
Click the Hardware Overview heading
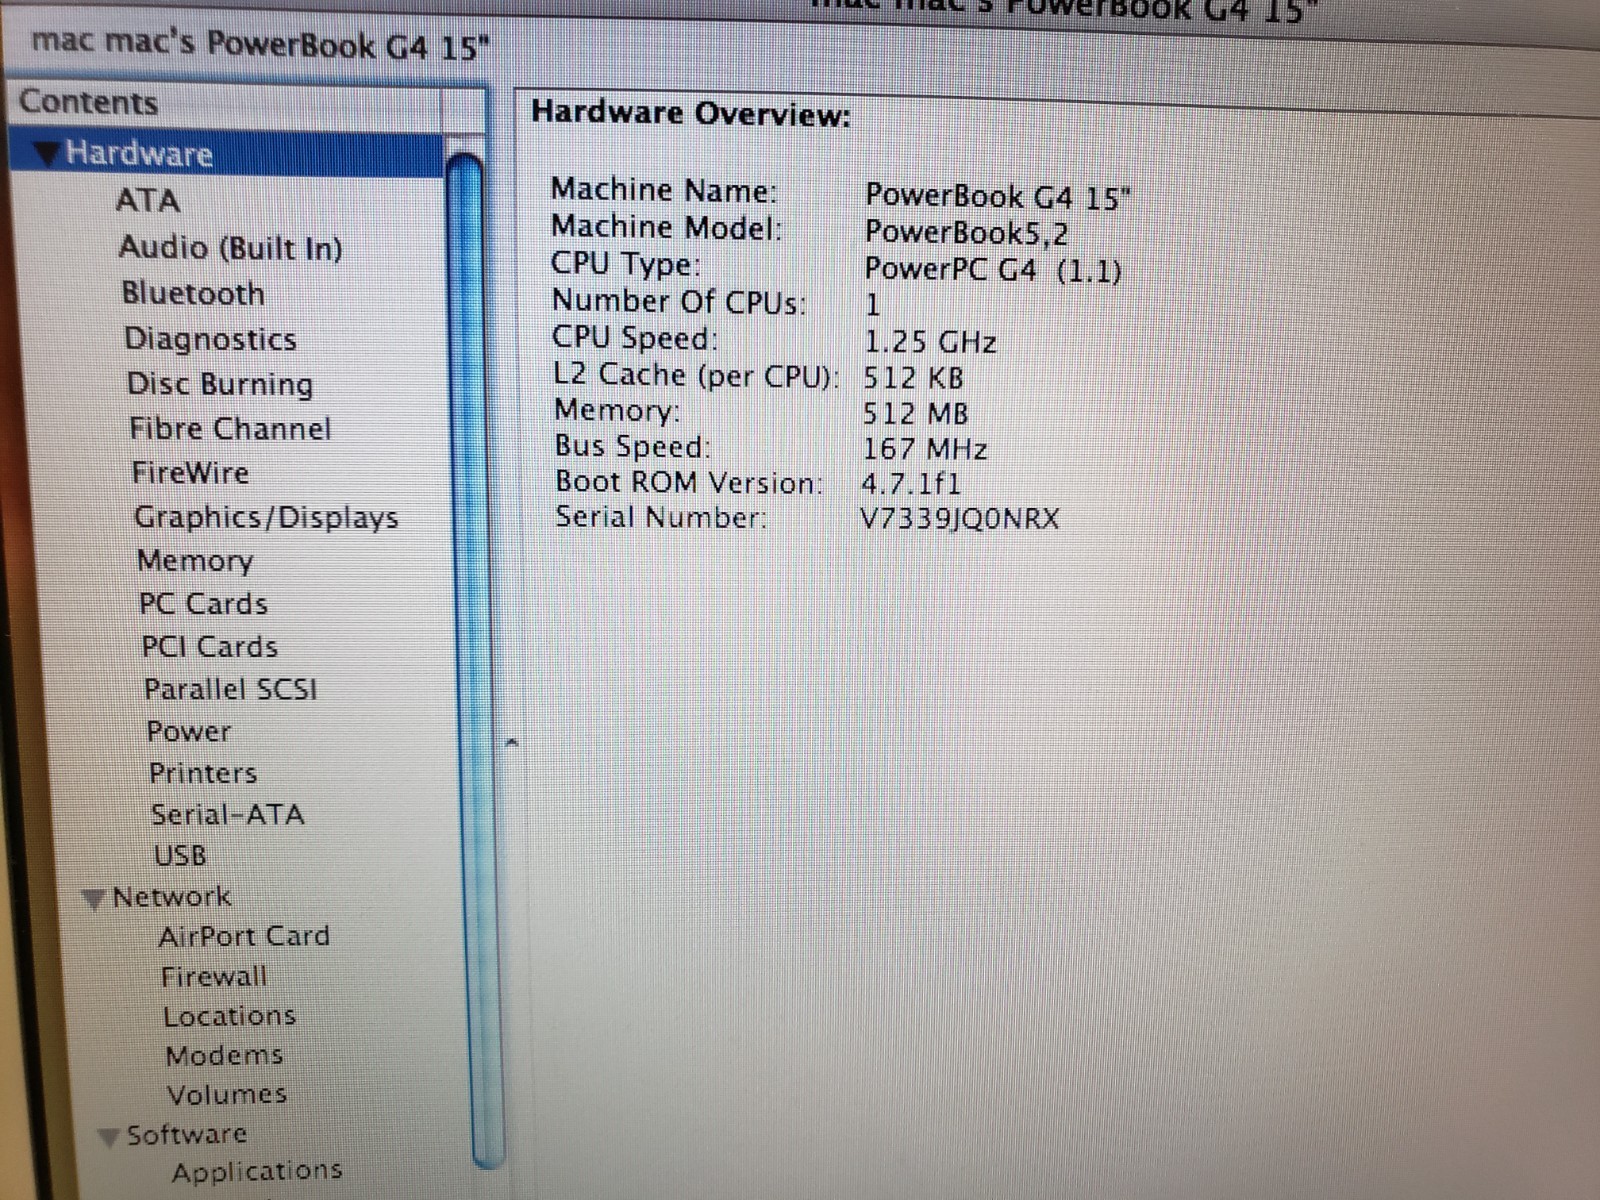coord(691,113)
